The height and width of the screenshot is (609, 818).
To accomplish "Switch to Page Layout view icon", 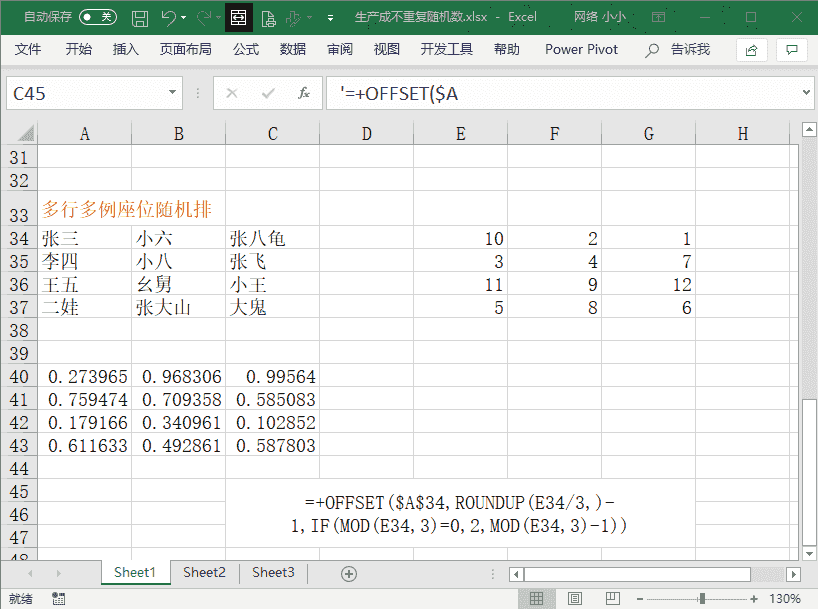I will tap(575, 599).
